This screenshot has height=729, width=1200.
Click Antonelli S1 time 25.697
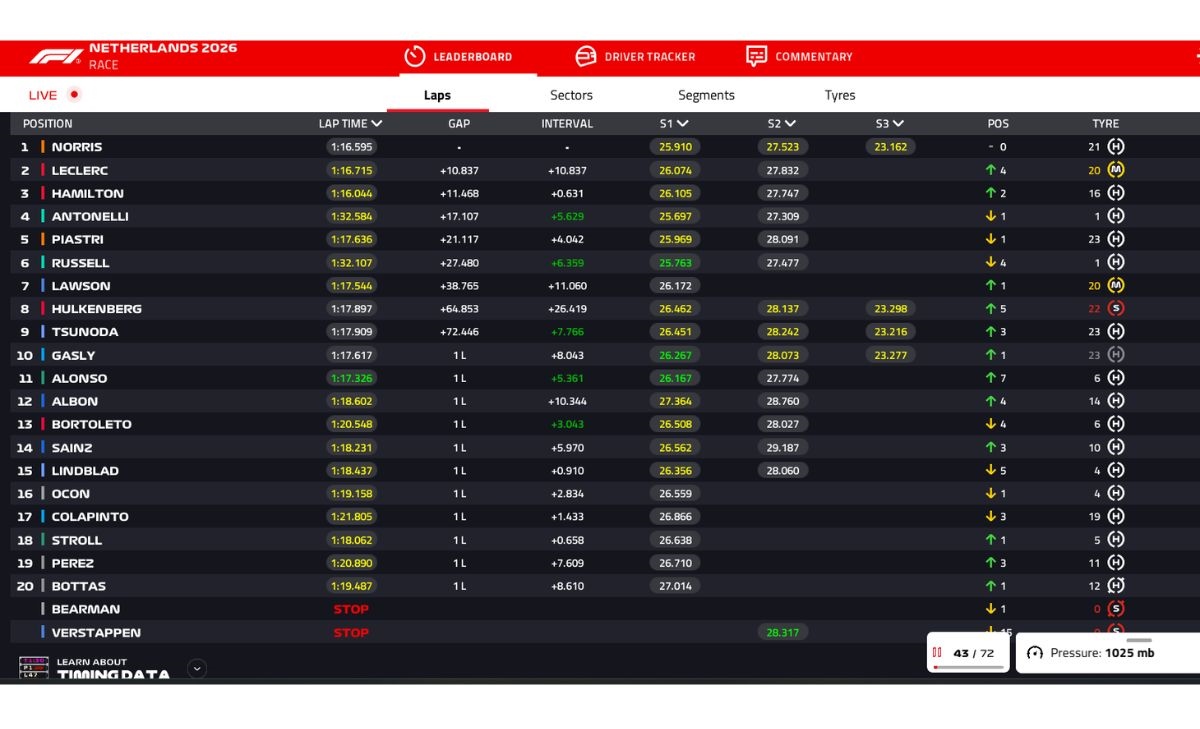675,216
